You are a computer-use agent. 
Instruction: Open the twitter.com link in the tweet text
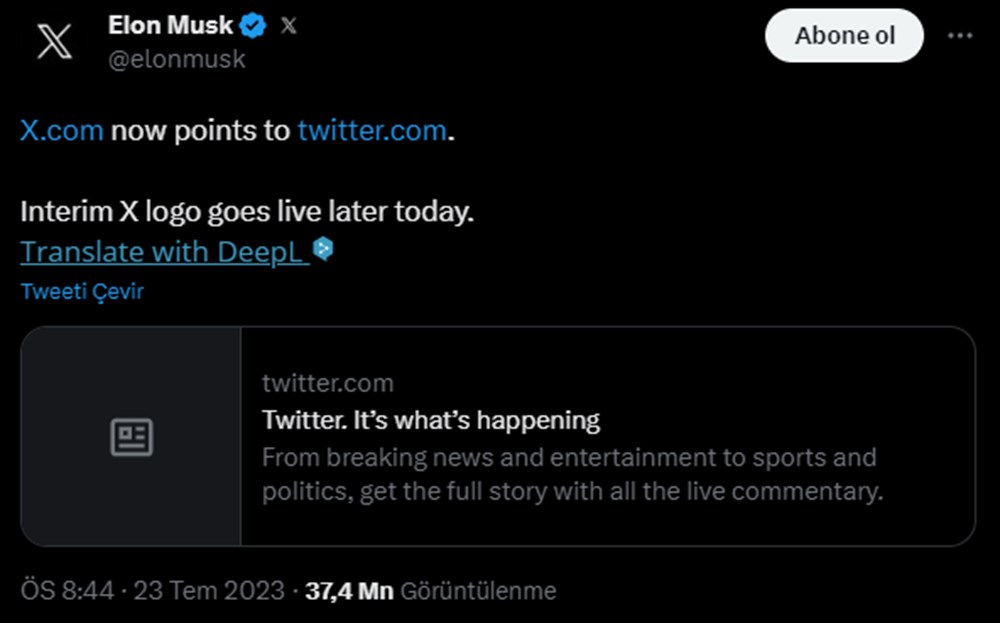(371, 130)
